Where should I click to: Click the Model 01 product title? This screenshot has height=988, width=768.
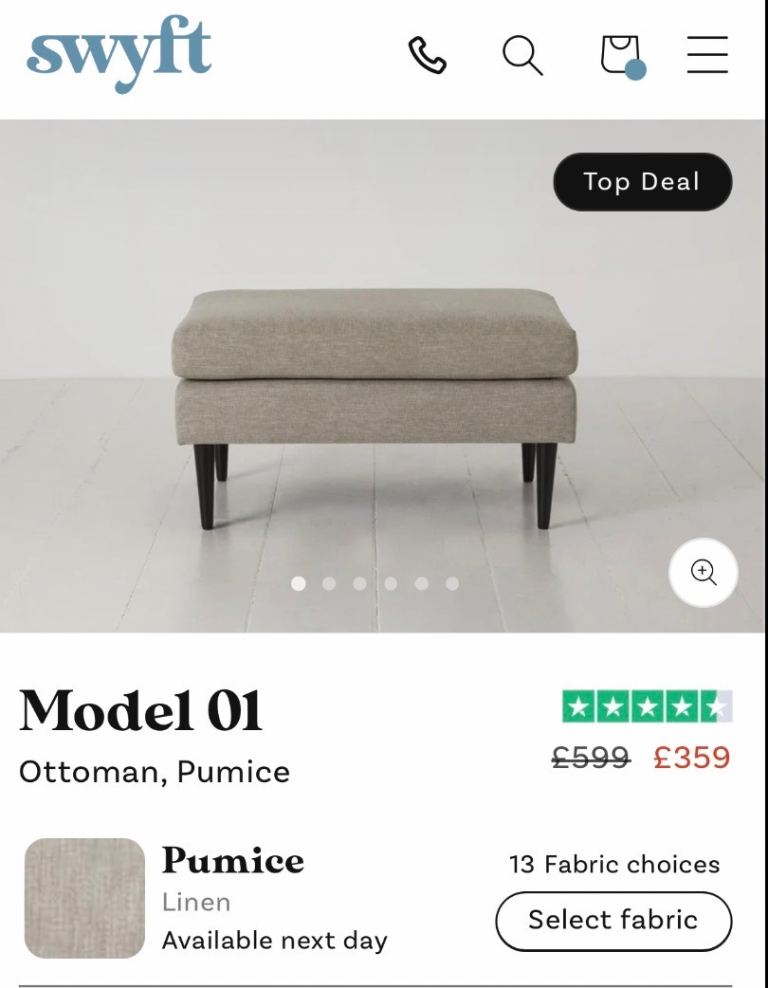pos(141,712)
